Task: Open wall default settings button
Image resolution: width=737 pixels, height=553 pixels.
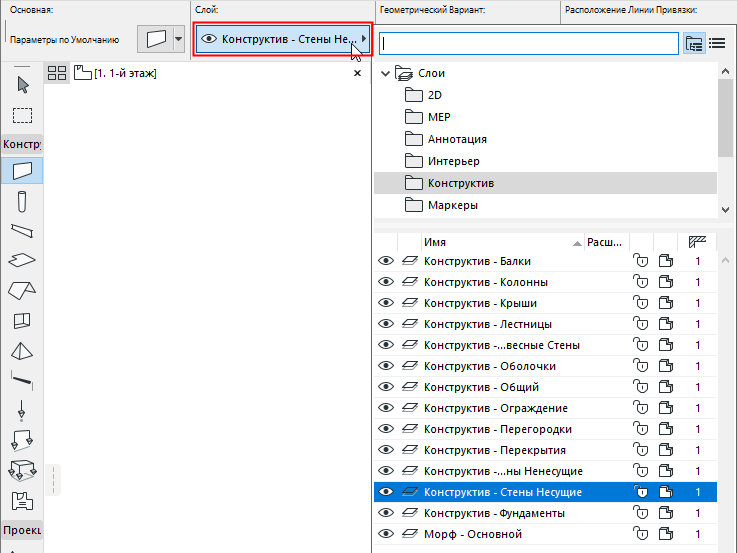Action: (x=156, y=39)
